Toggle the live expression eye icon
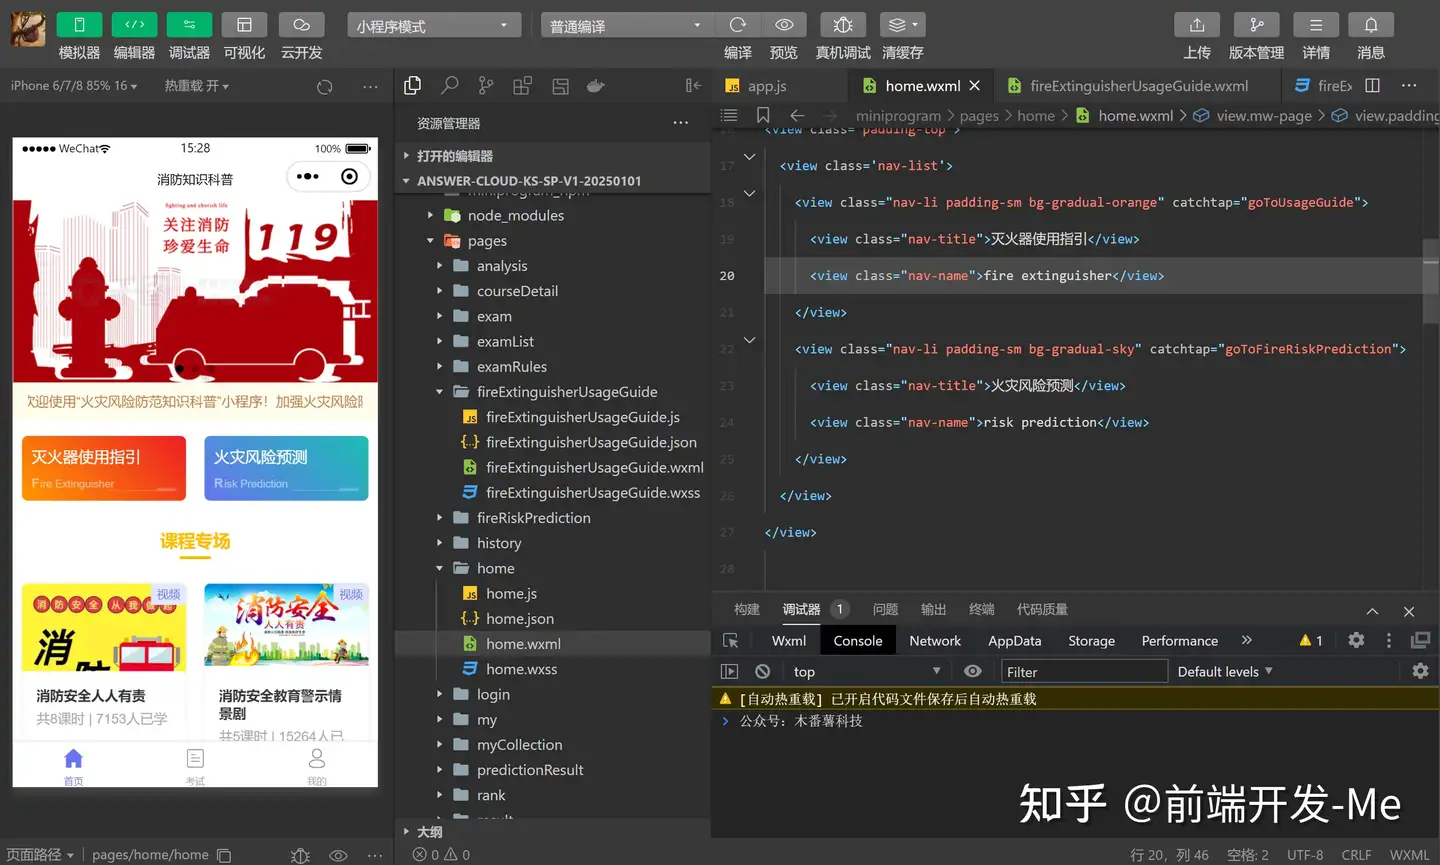The height and width of the screenshot is (865, 1440). pos(972,672)
